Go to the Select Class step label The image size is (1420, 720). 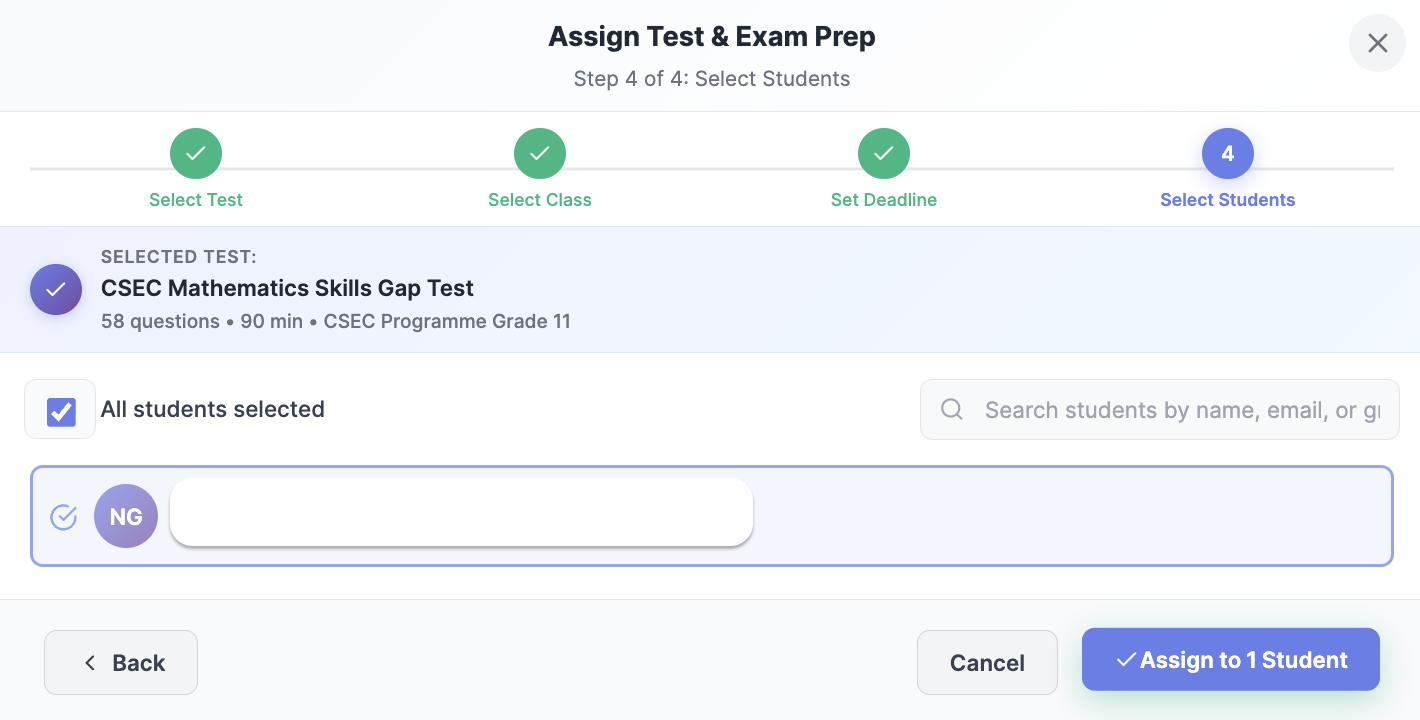[x=540, y=200]
